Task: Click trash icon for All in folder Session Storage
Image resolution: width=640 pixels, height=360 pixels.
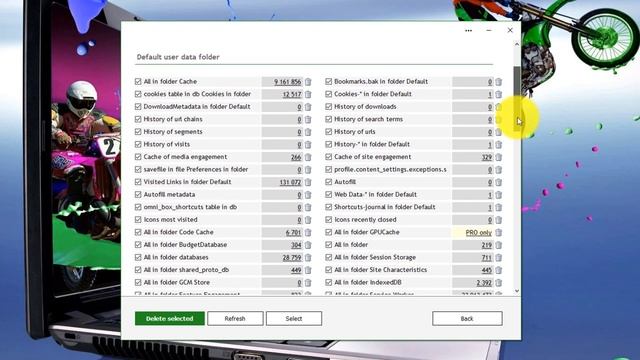Action: [499, 258]
